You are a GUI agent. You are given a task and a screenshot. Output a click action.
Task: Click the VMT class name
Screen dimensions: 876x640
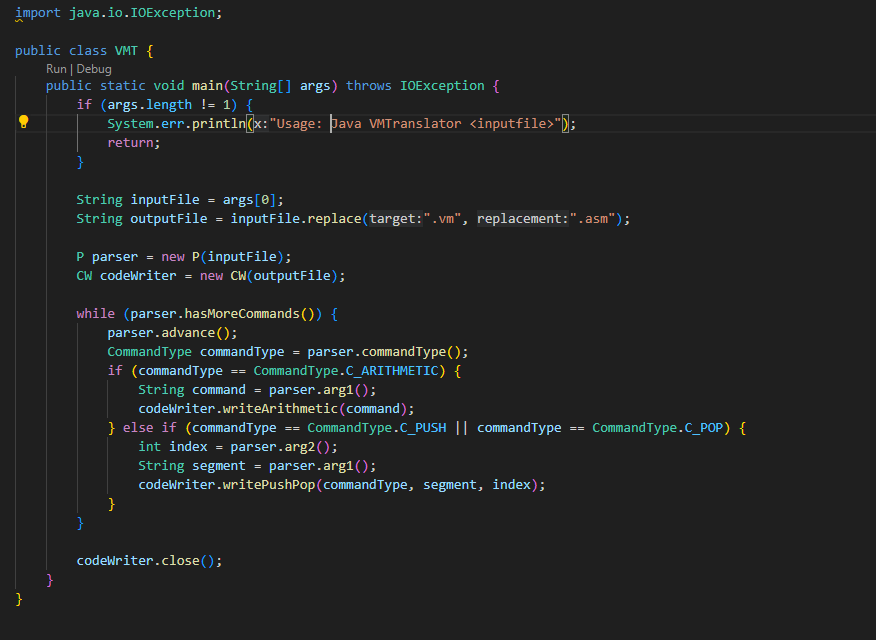(x=126, y=50)
